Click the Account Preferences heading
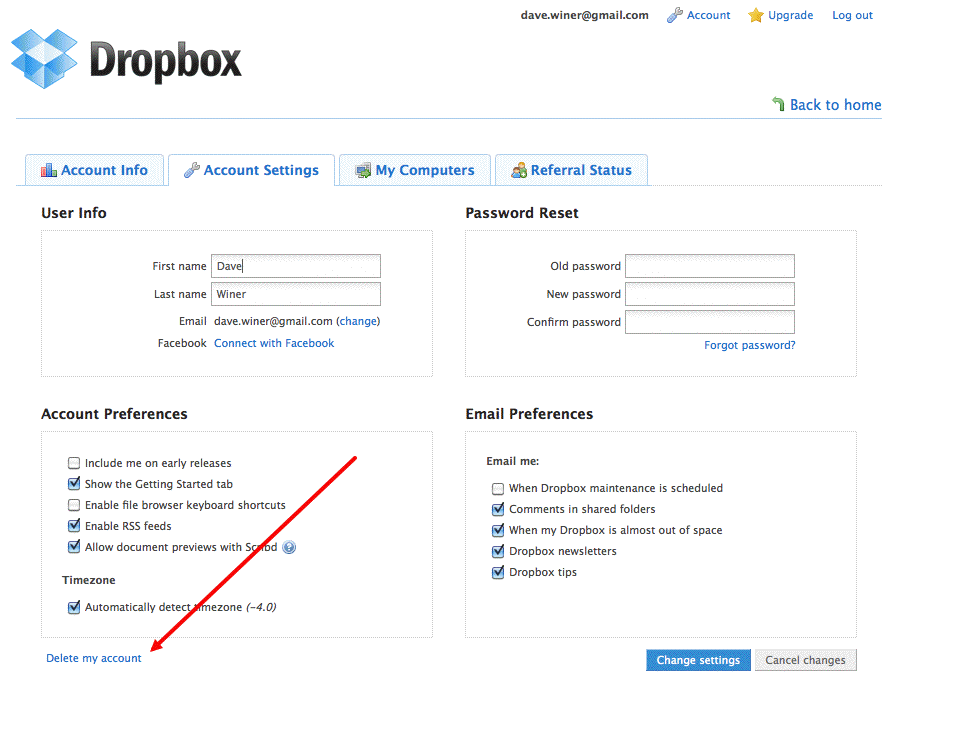 click(x=114, y=414)
